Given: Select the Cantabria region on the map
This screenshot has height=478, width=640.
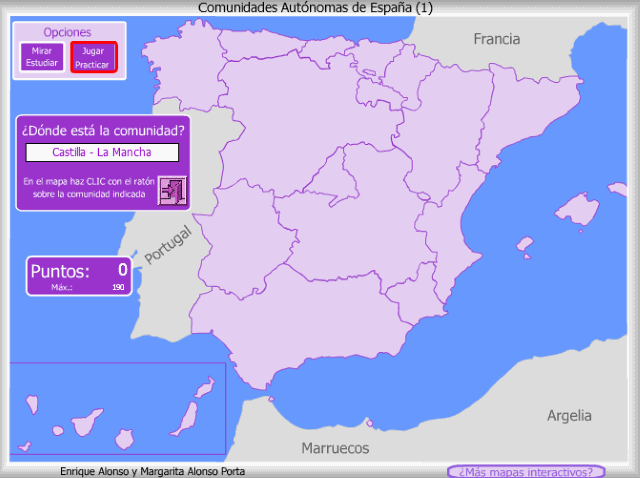Looking at the screenshot, I should (327, 51).
